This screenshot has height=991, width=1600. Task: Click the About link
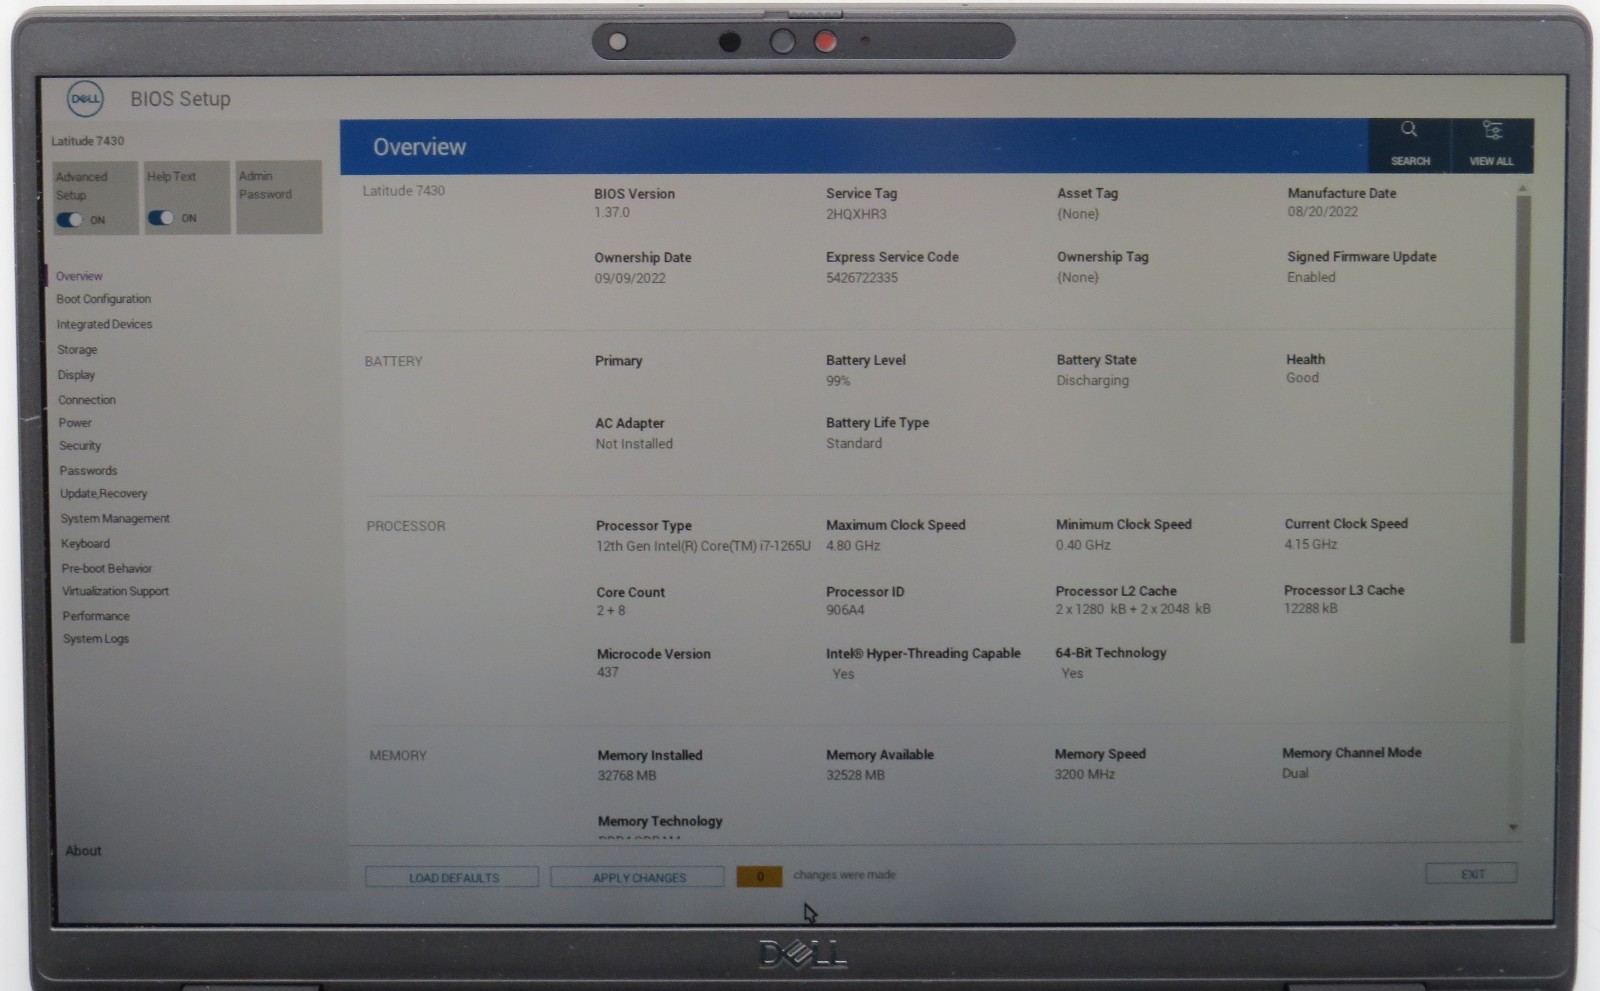(x=84, y=851)
